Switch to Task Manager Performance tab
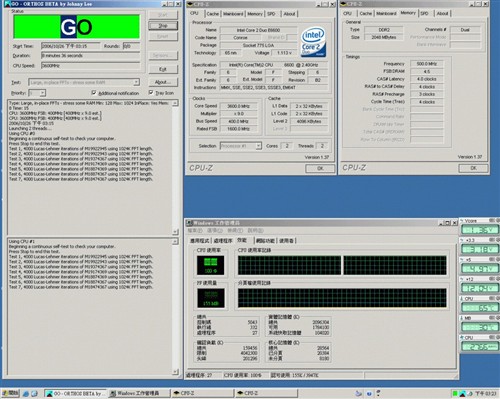The image size is (500, 399). 242,240
